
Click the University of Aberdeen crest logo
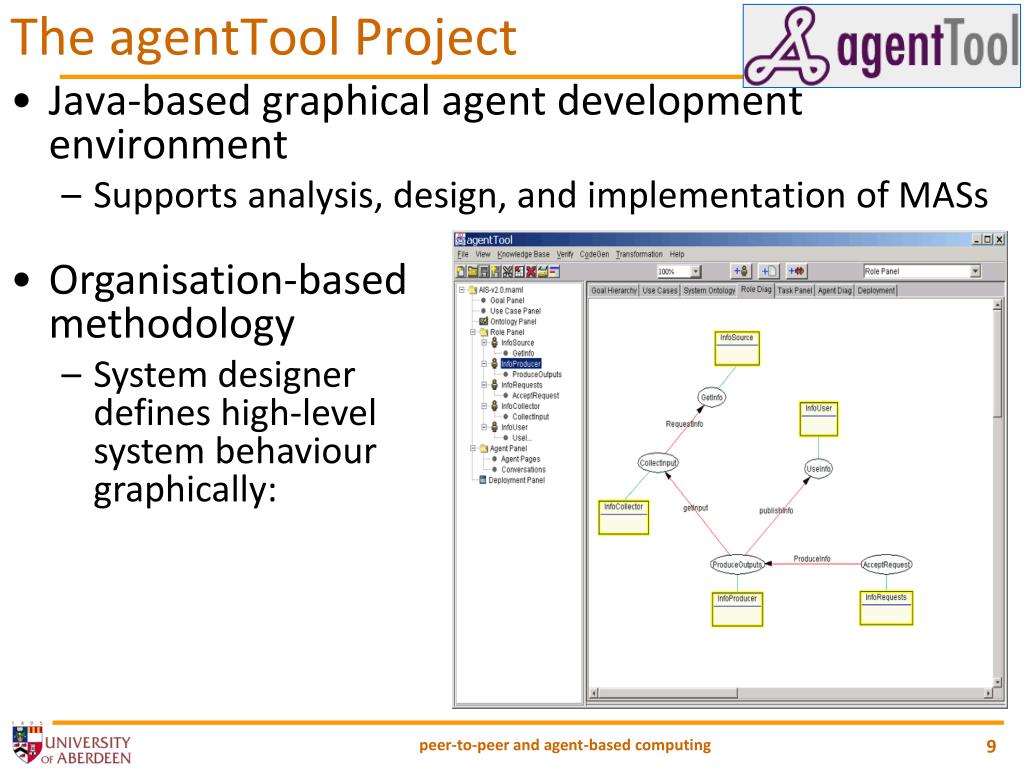27,743
